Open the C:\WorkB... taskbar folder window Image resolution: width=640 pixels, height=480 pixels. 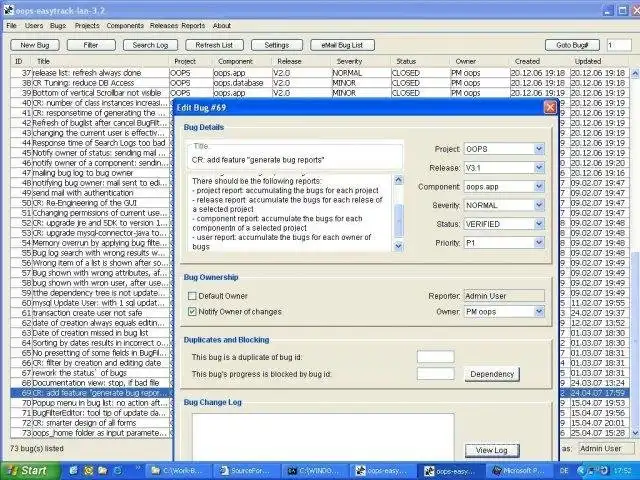pos(178,471)
